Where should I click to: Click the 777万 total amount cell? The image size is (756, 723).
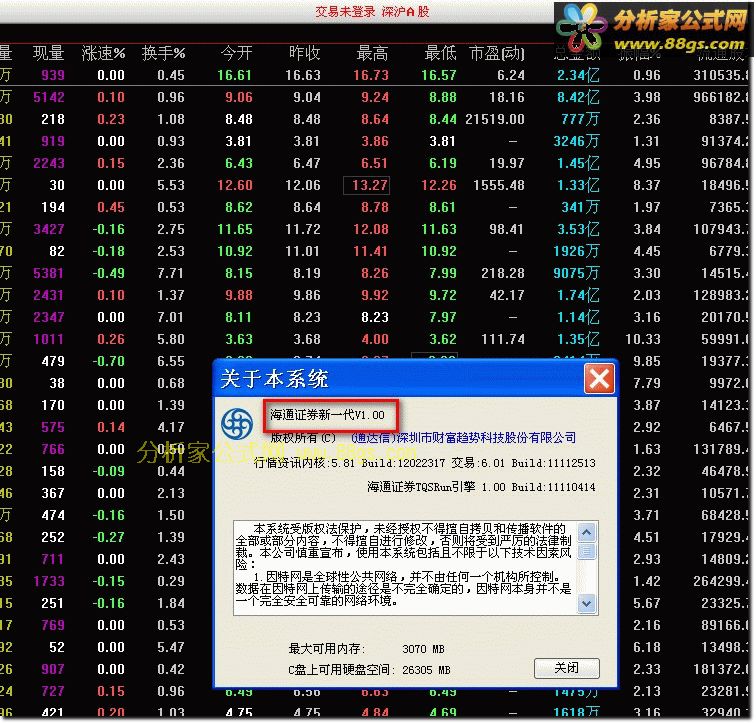click(x=580, y=119)
